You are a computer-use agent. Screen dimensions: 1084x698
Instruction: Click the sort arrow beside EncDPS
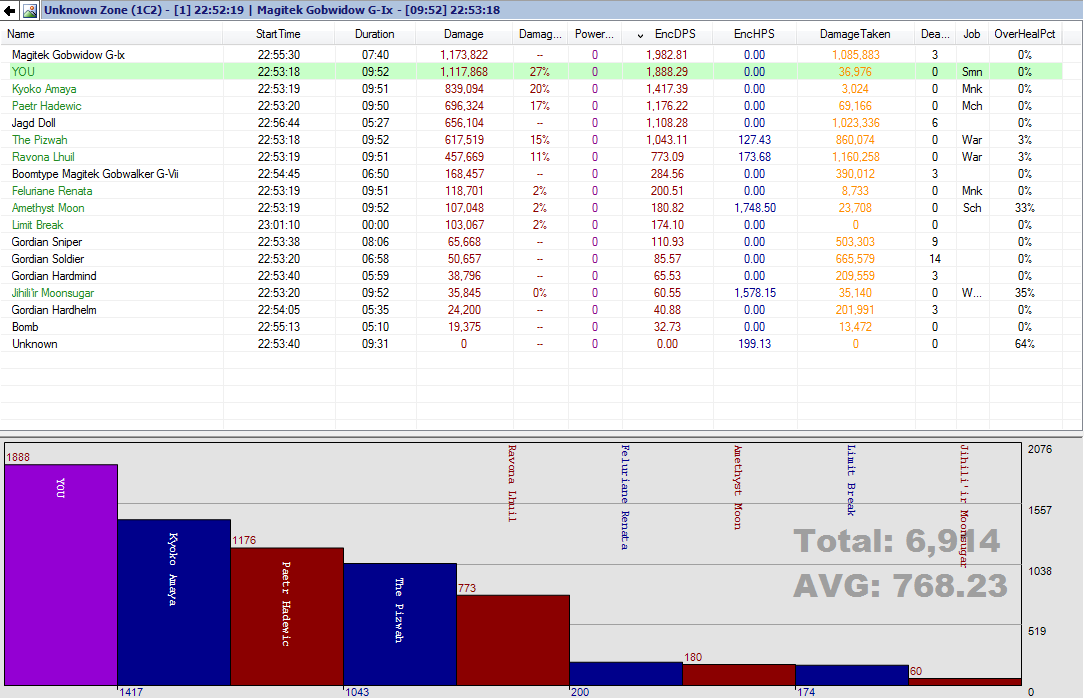640,35
